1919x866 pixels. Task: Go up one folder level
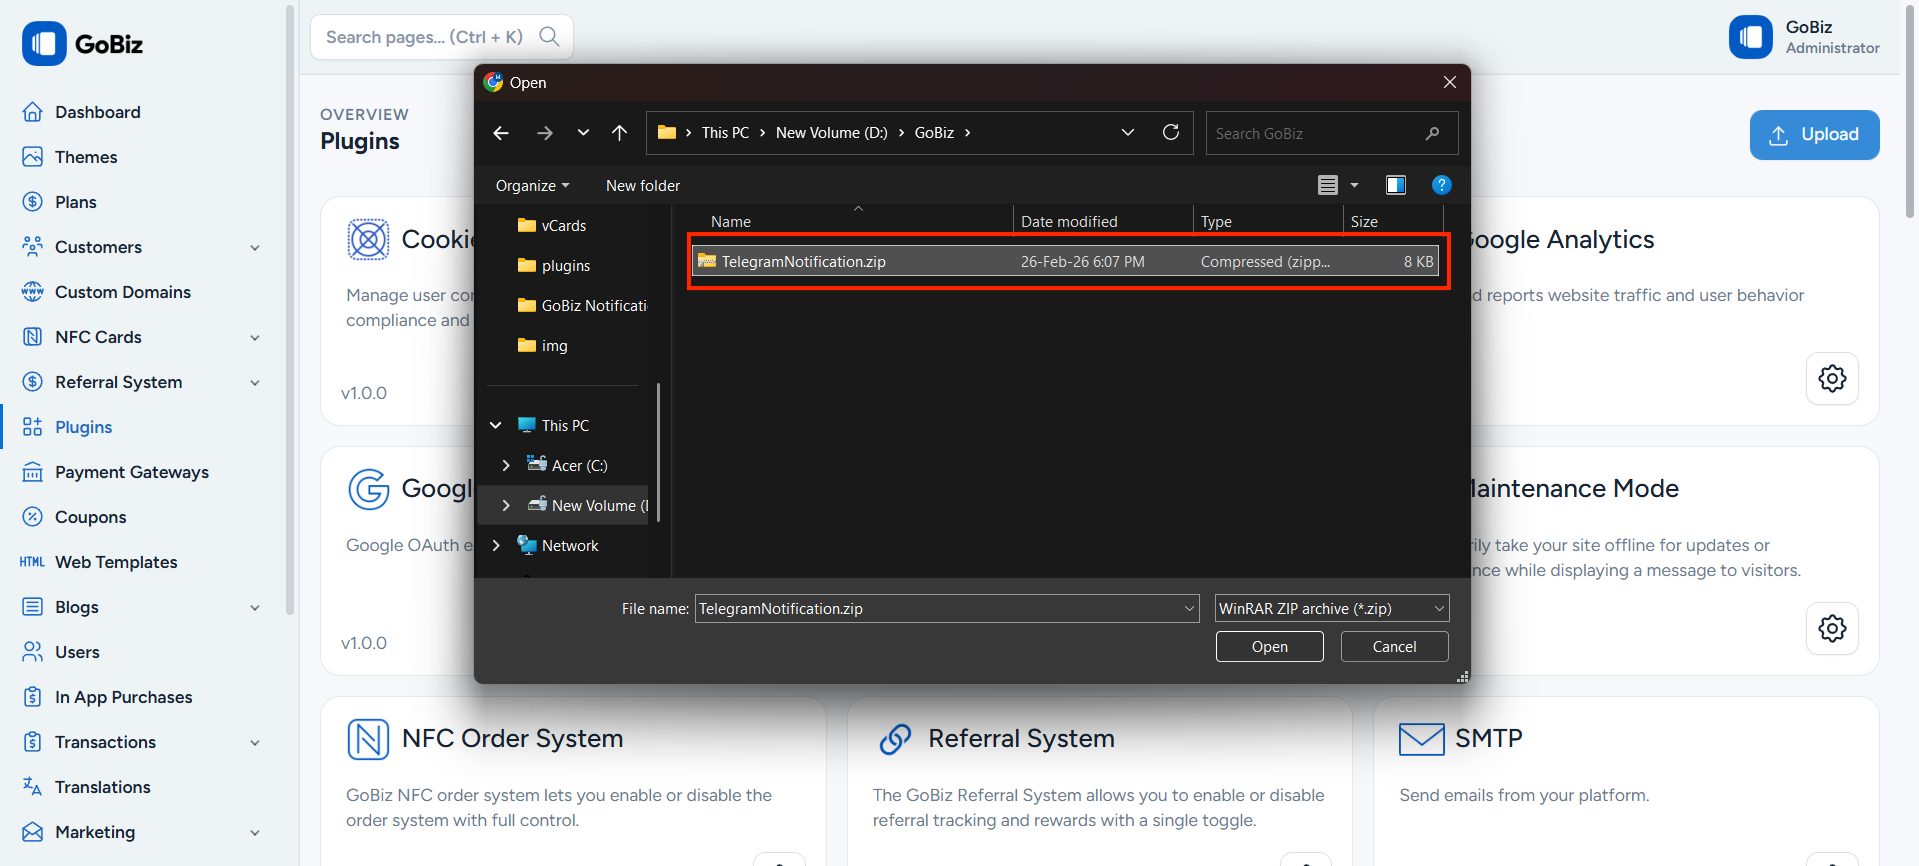tap(620, 133)
